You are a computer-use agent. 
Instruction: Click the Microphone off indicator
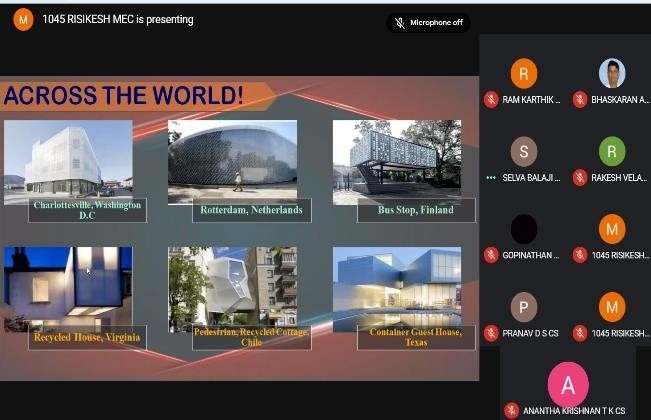pyautogui.click(x=428, y=23)
